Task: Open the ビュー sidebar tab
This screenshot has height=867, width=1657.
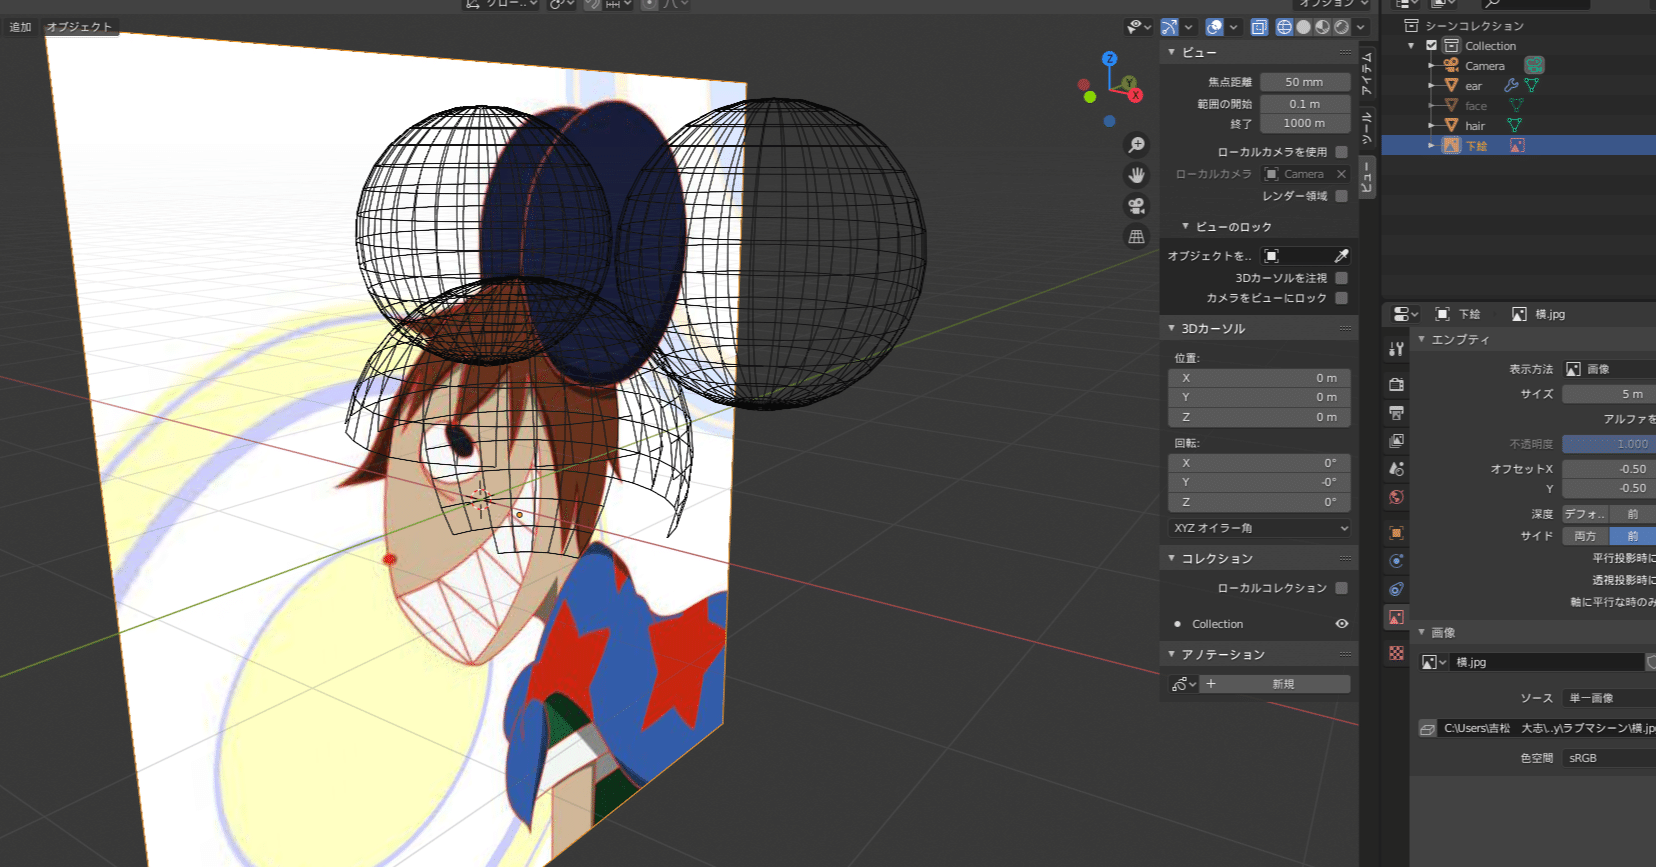Action: (x=1367, y=177)
